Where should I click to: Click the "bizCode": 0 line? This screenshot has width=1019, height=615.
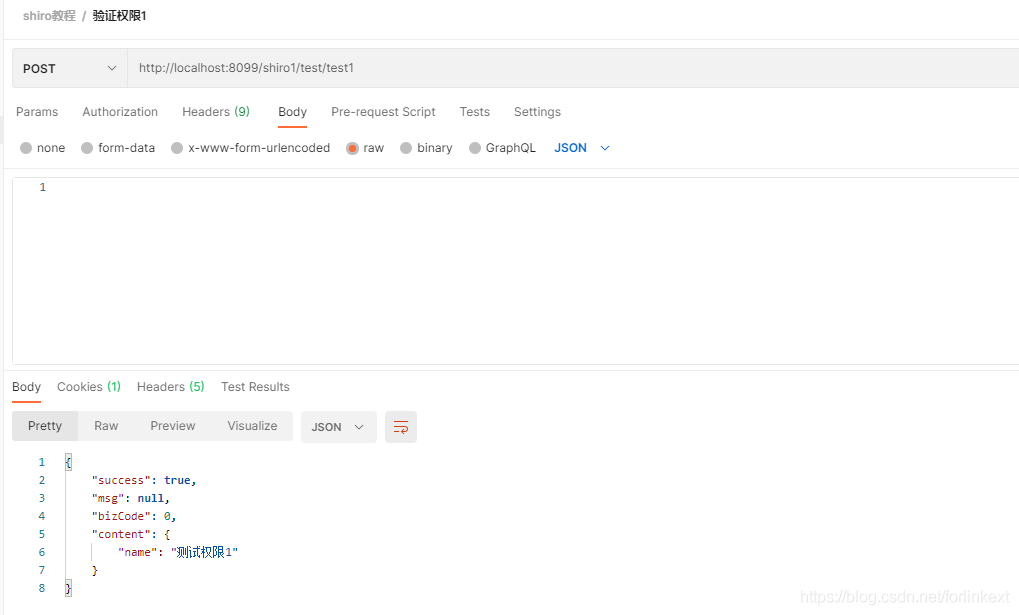coord(134,516)
